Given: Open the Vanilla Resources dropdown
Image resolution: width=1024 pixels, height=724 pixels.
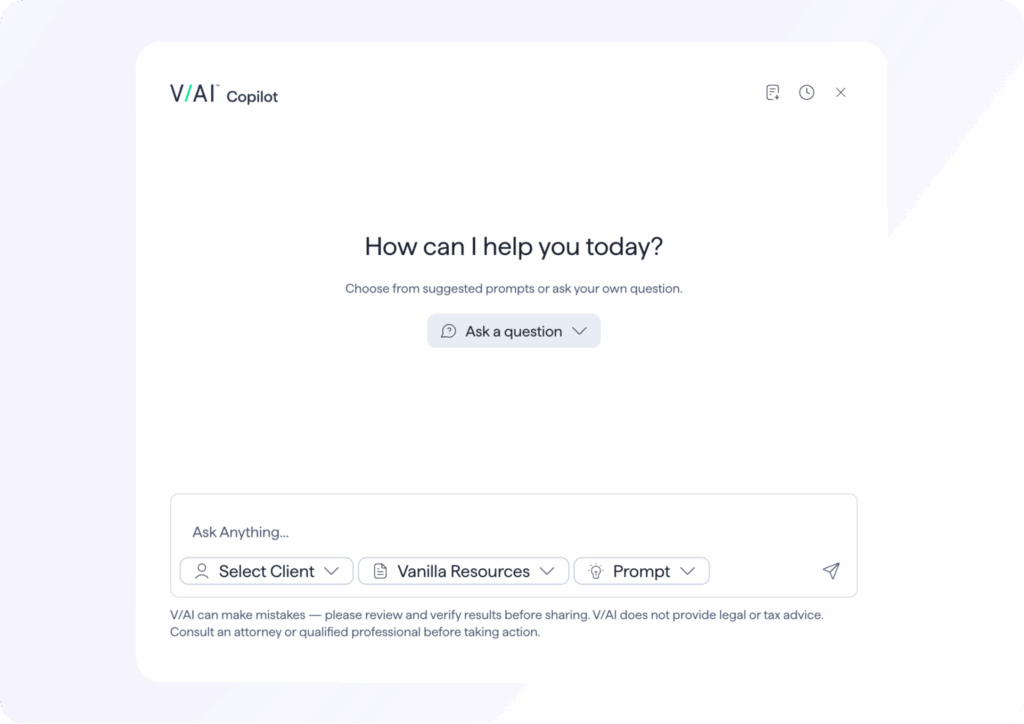Looking at the screenshot, I should (463, 571).
